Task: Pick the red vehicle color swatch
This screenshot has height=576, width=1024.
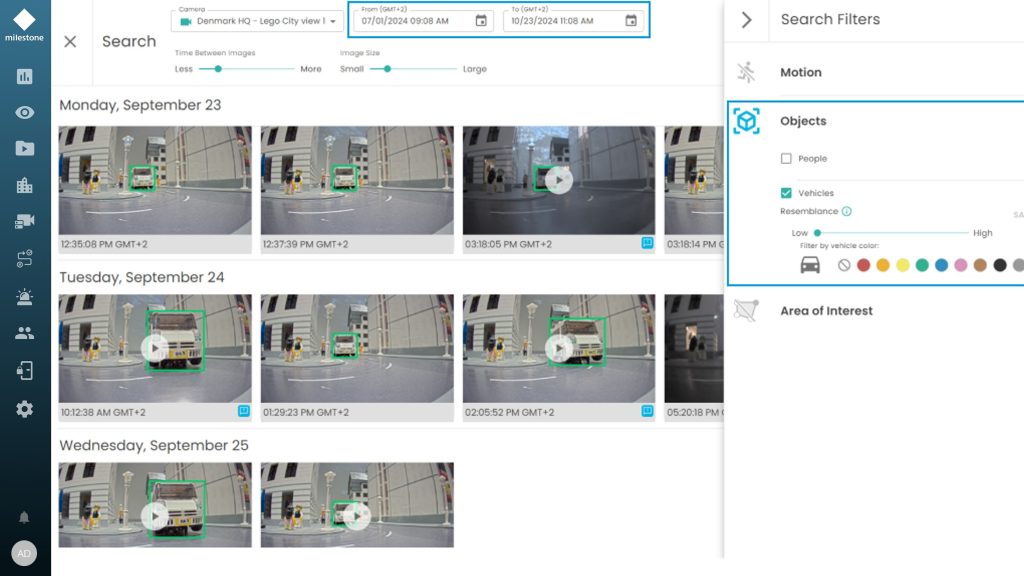Action: click(x=864, y=265)
